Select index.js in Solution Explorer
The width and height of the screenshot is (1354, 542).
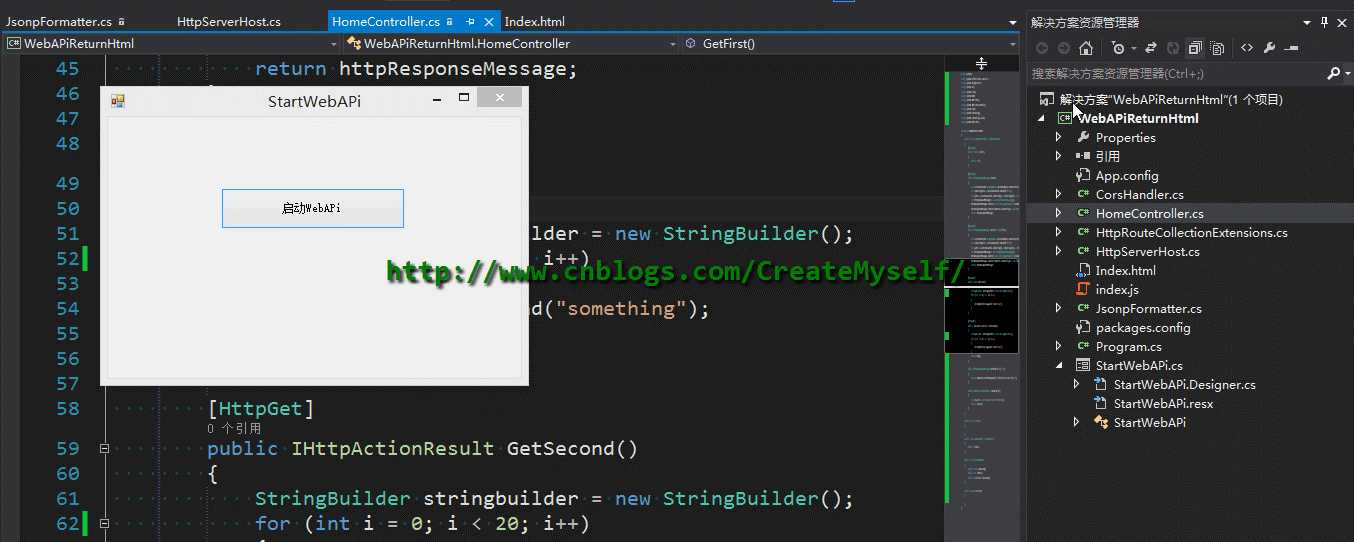point(1117,289)
